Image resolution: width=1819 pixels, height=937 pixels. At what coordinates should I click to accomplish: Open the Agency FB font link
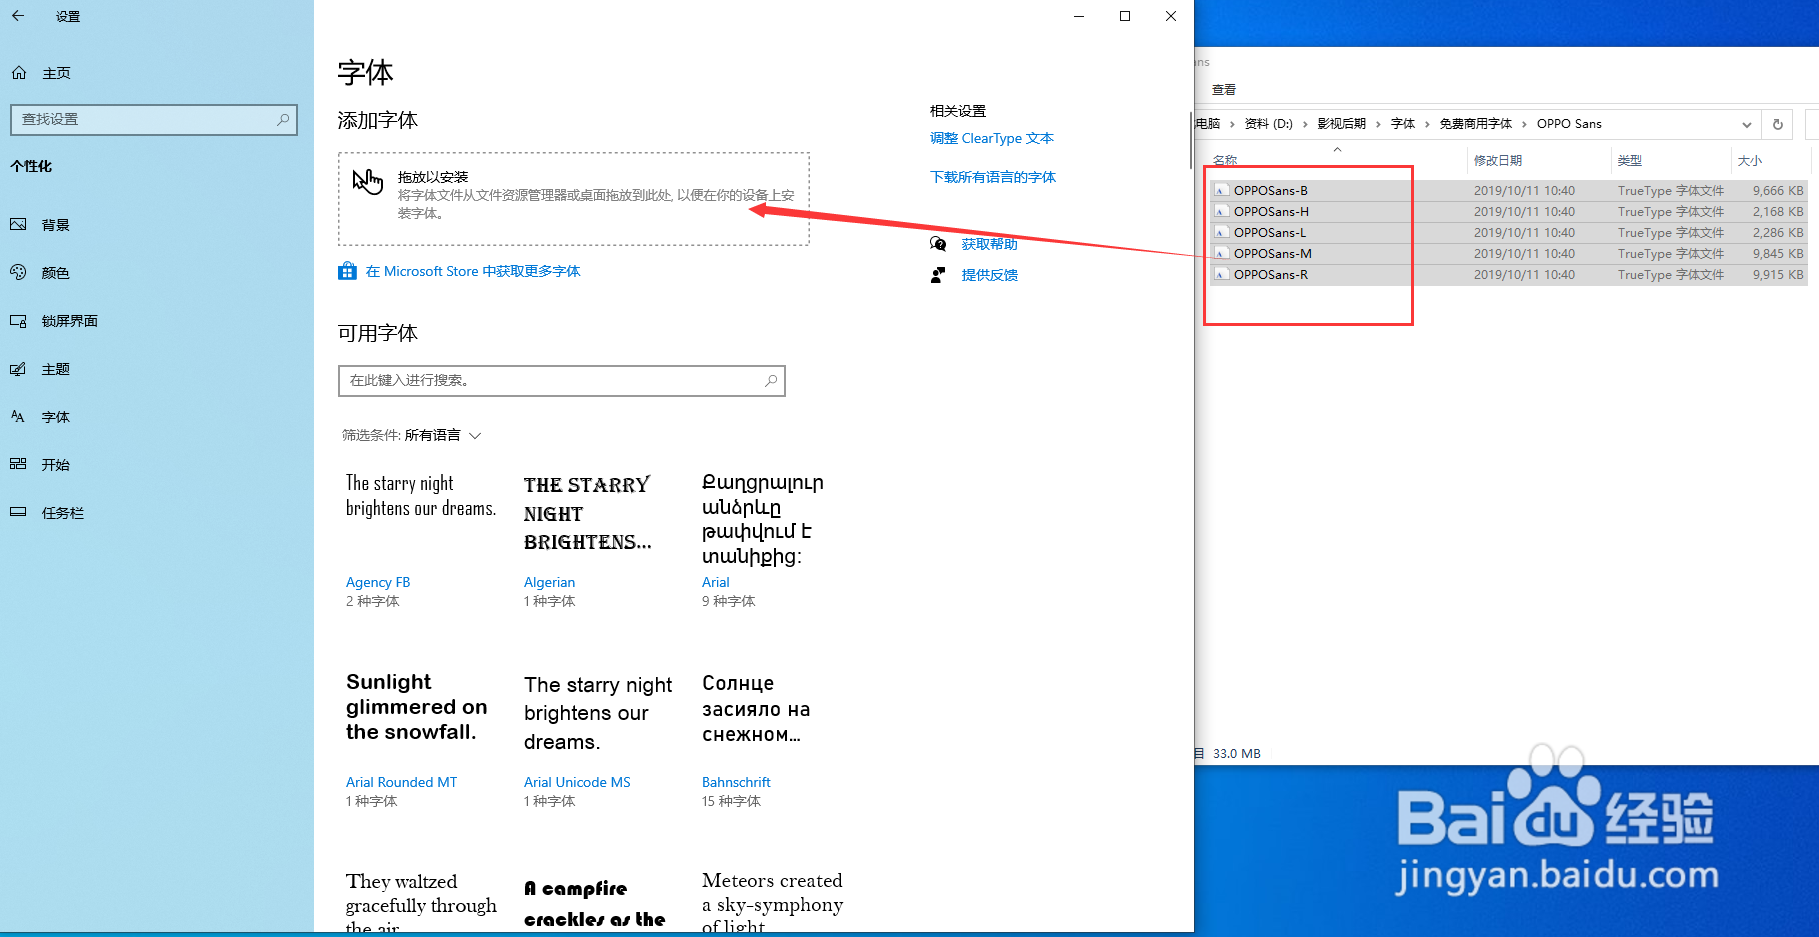378,582
